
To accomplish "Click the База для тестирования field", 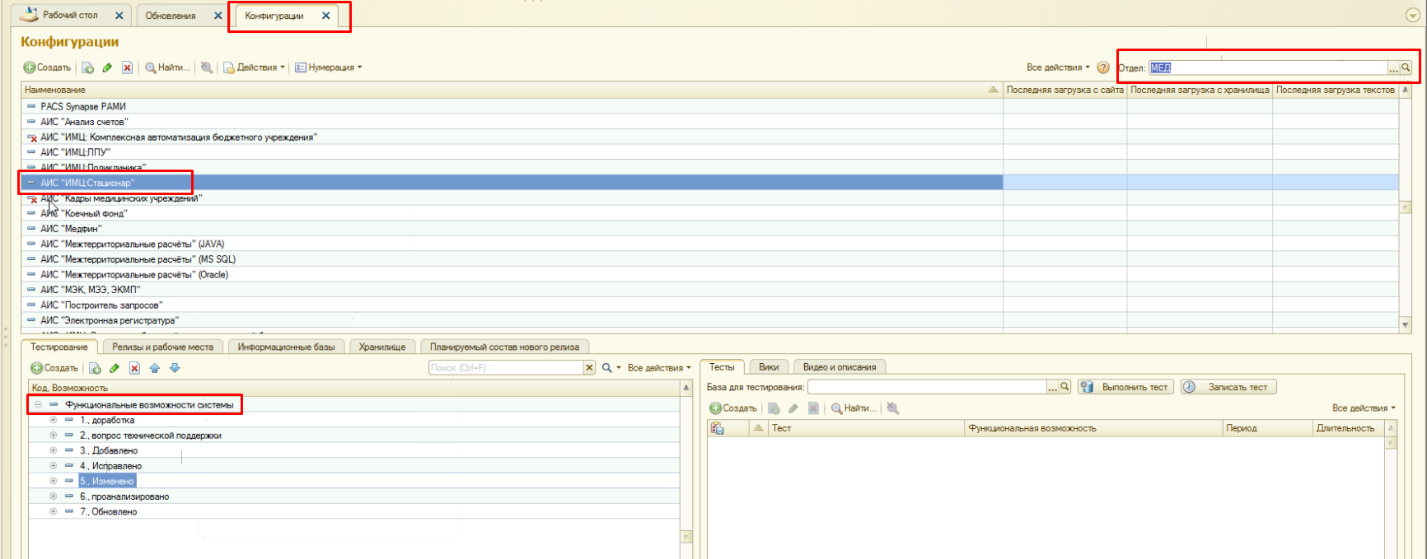I will [x=927, y=386].
